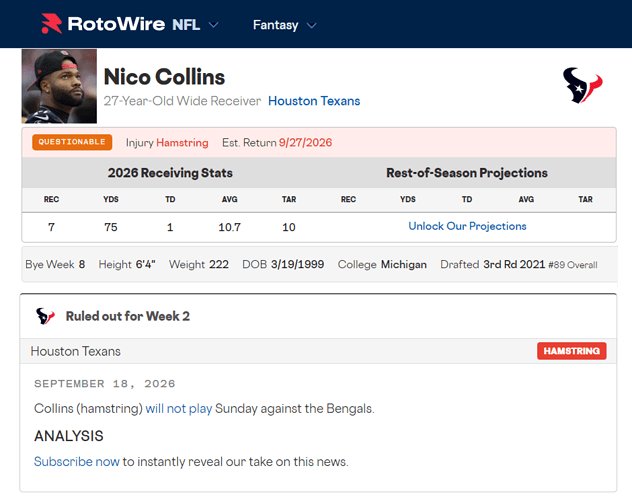Click the yards value 75
Screen dimensions: 632x499
(111, 227)
